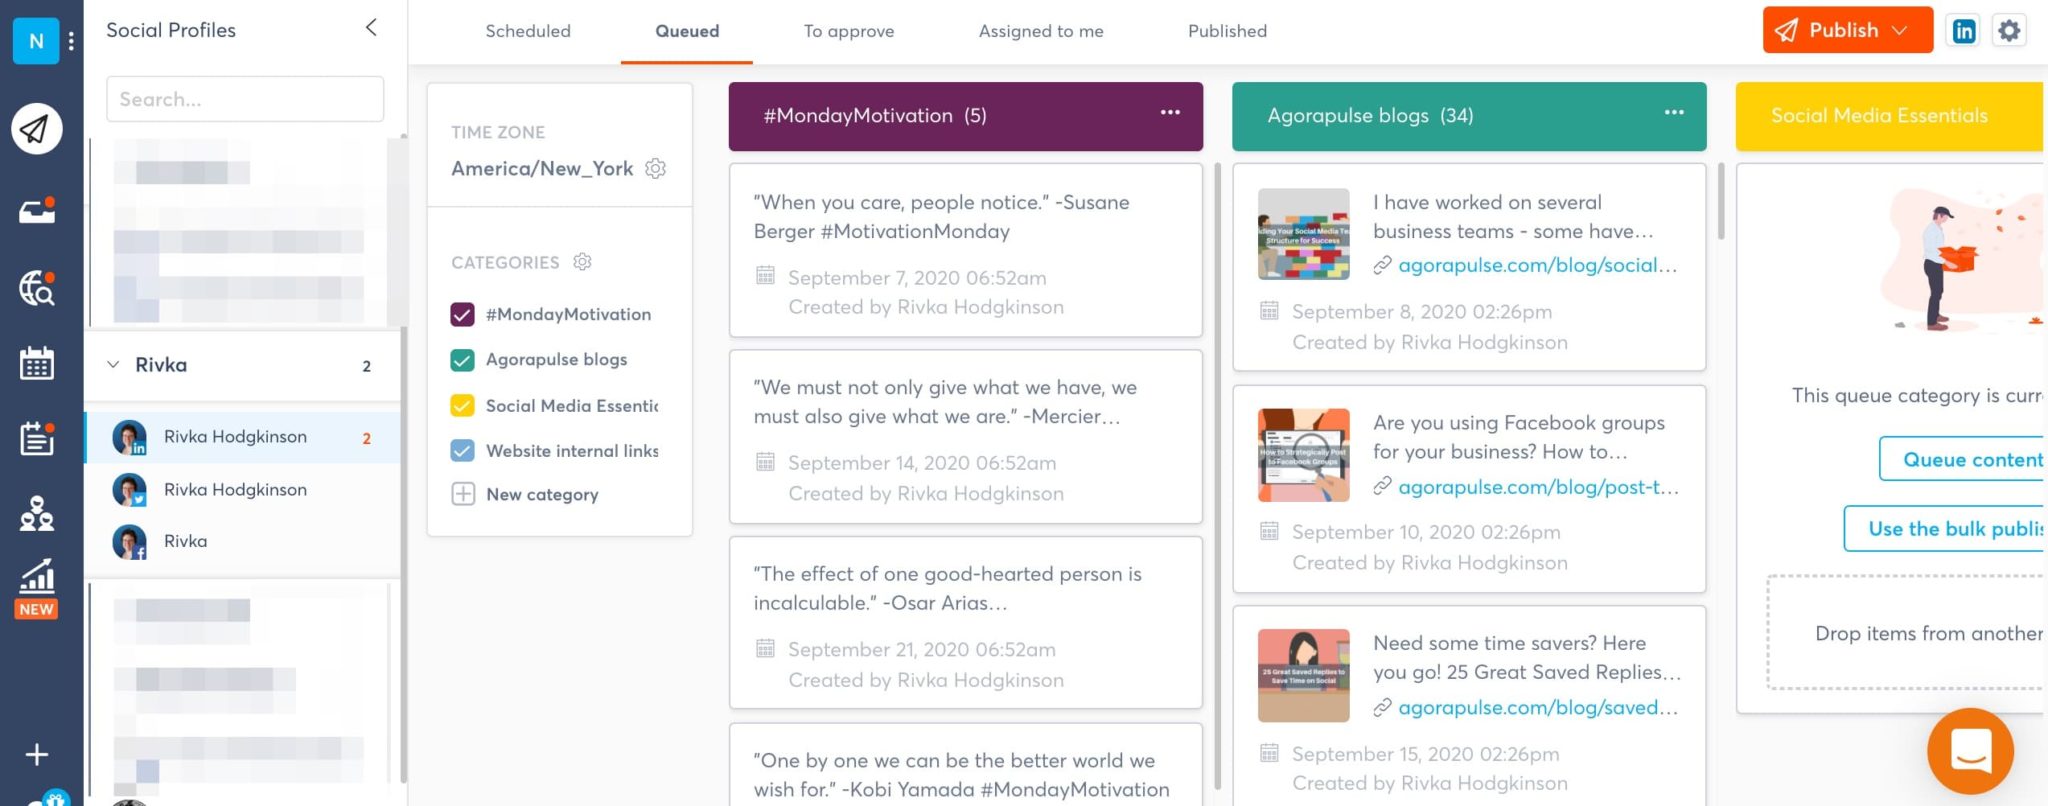
Task: Click the LinkedIn icon in top bar
Action: 1964,31
